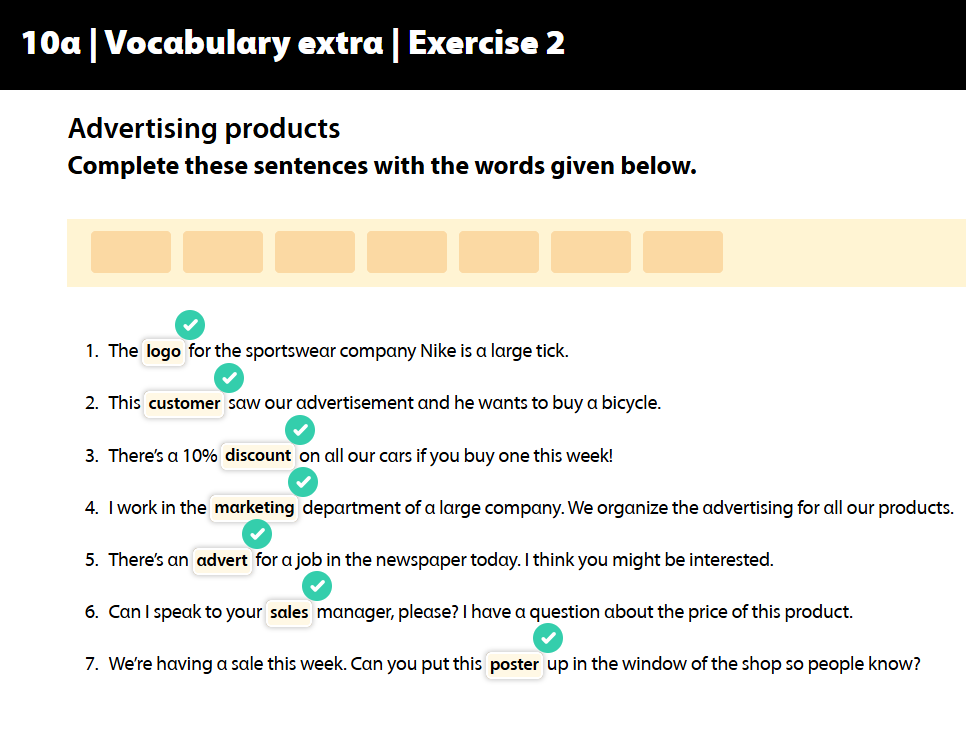
Task: Click the green checkmark above the advert answer
Action: pyautogui.click(x=257, y=534)
